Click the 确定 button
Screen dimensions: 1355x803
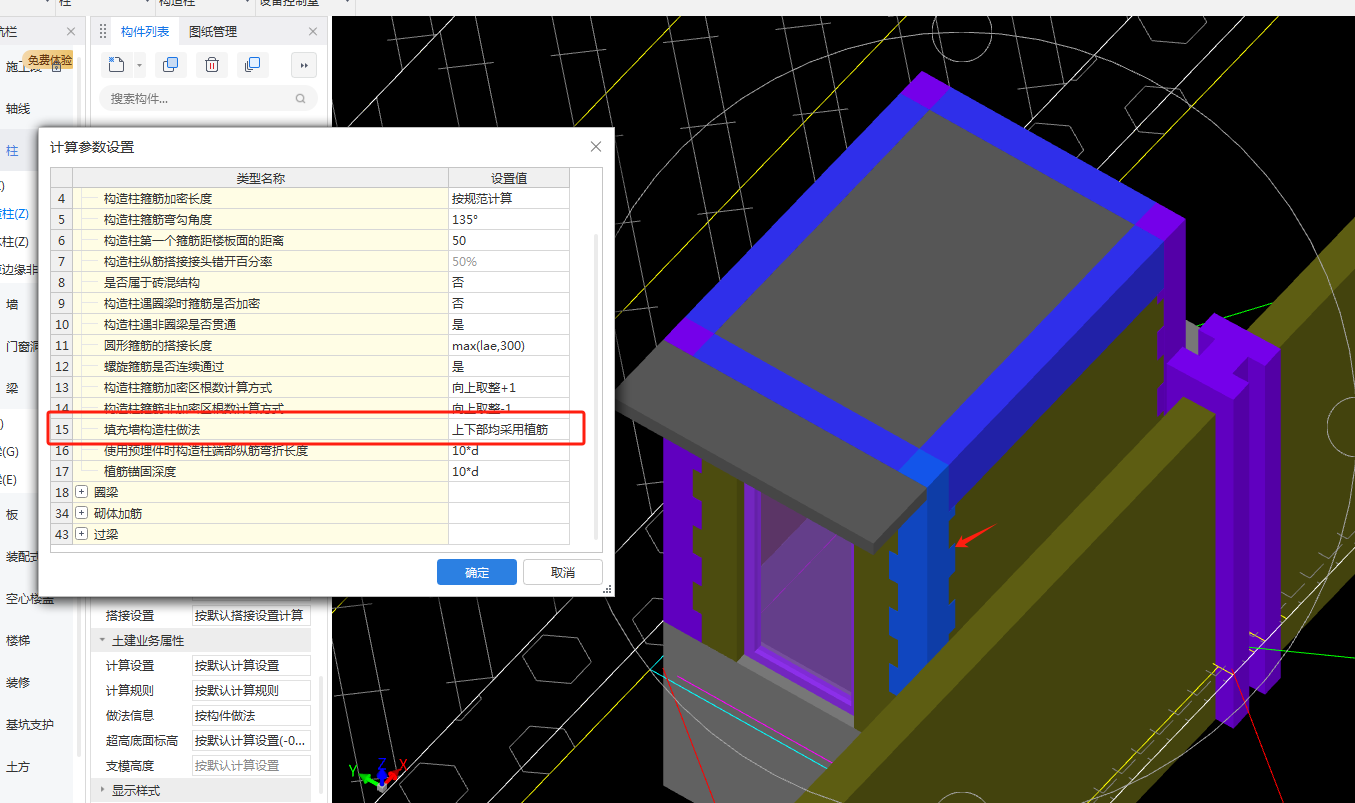tap(477, 573)
